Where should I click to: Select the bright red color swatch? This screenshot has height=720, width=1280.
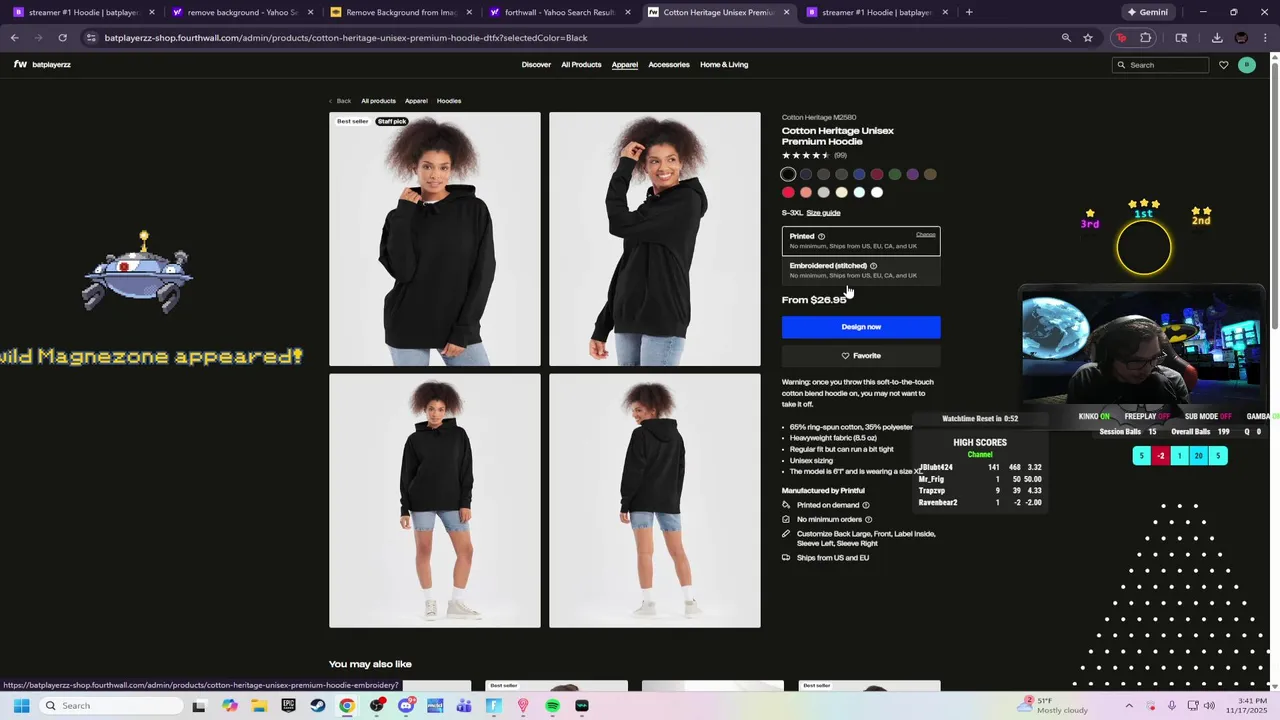tap(788, 193)
